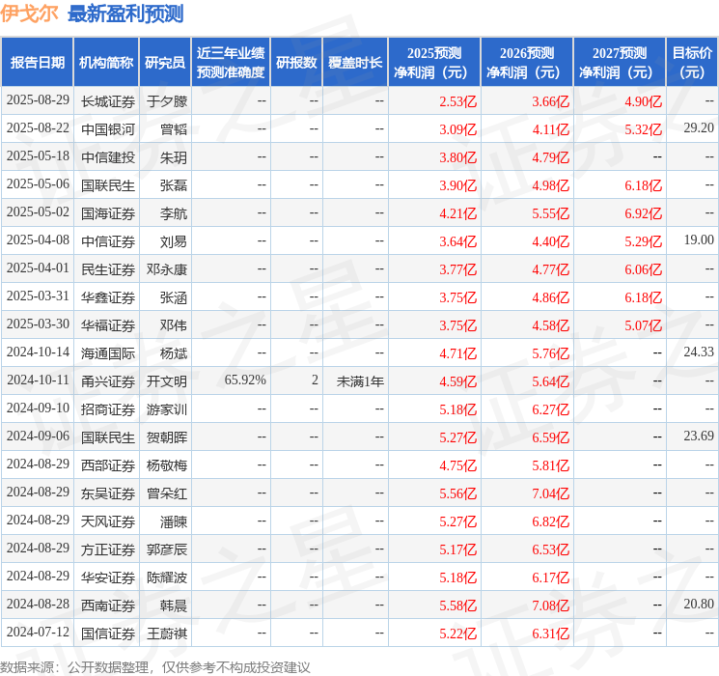Click the 西南证券 institution cell
Screen dimensions: 719x676
(108, 606)
